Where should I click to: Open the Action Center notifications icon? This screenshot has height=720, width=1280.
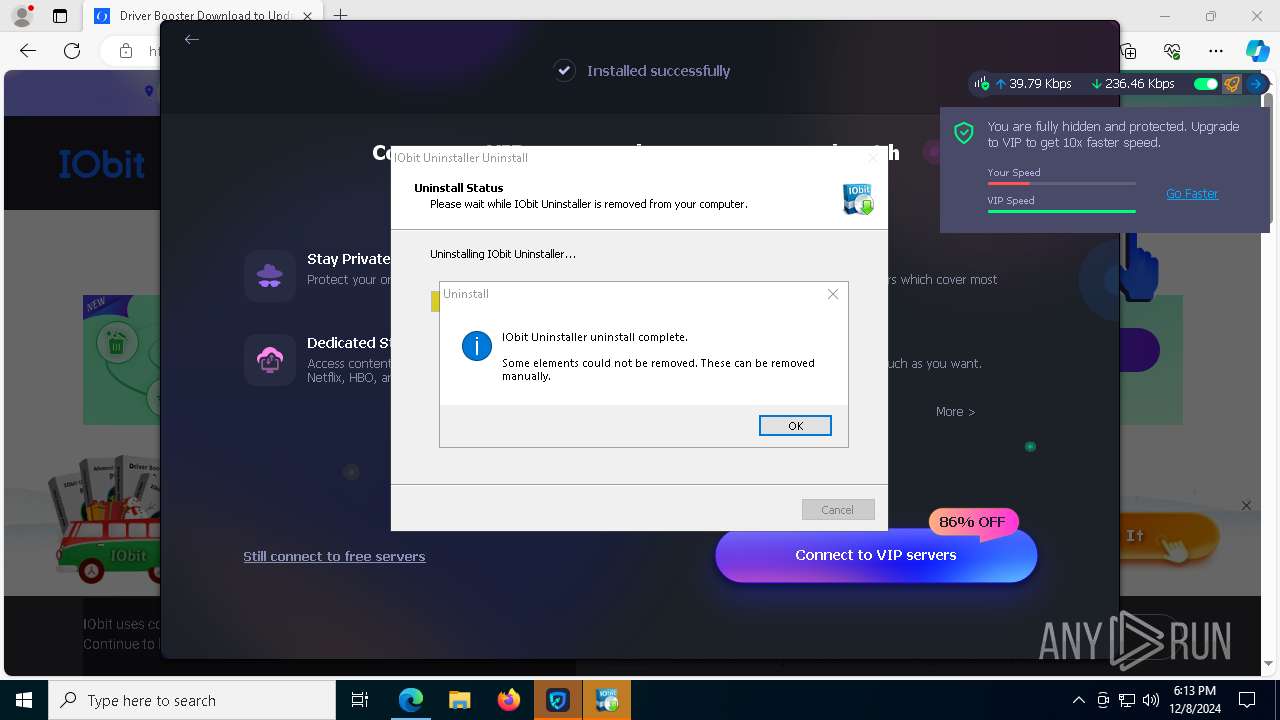pyautogui.click(x=1247, y=700)
